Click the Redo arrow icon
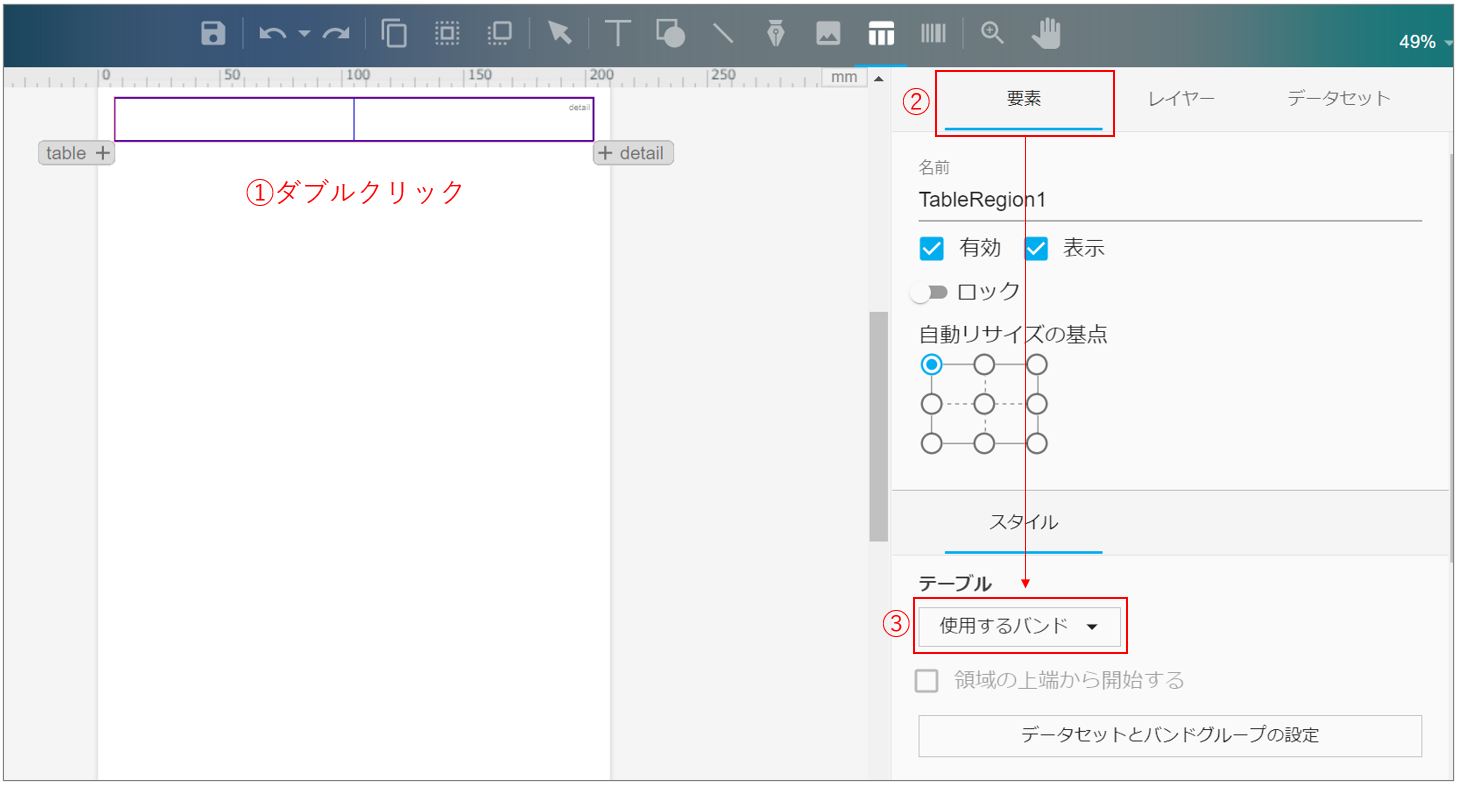This screenshot has height=787, width=1458. (336, 34)
